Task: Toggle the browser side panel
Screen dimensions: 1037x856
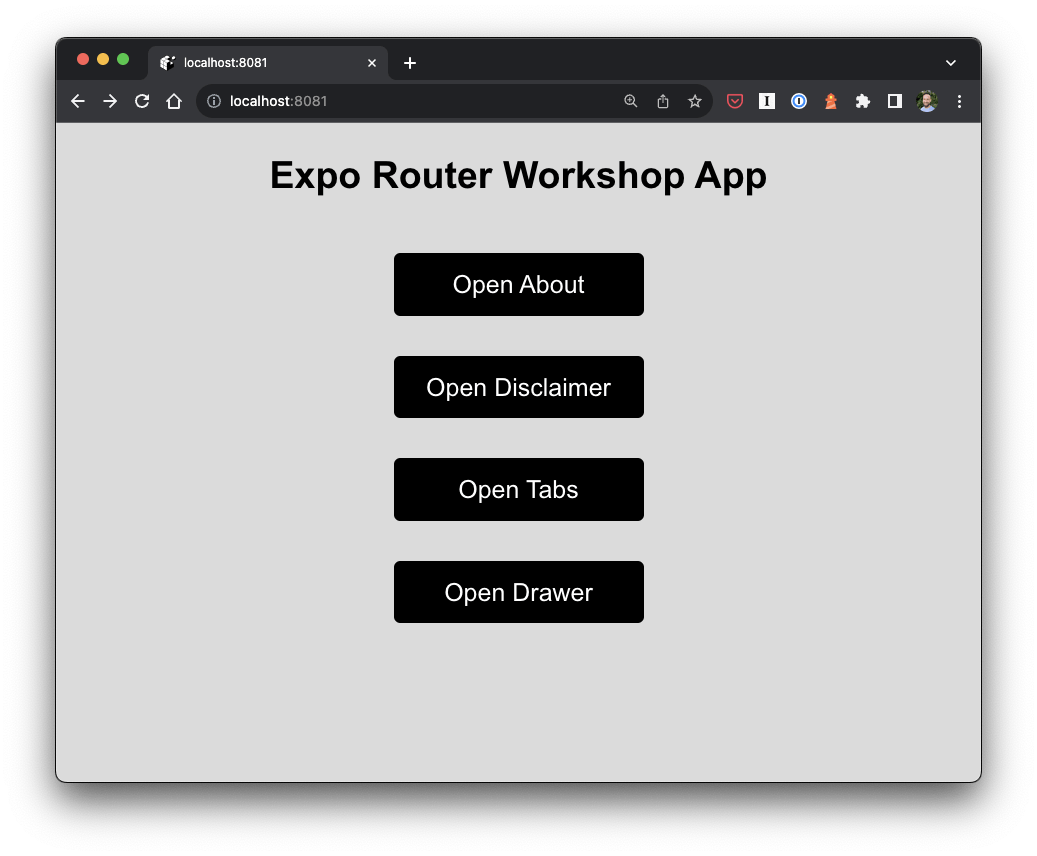Action: (x=895, y=101)
